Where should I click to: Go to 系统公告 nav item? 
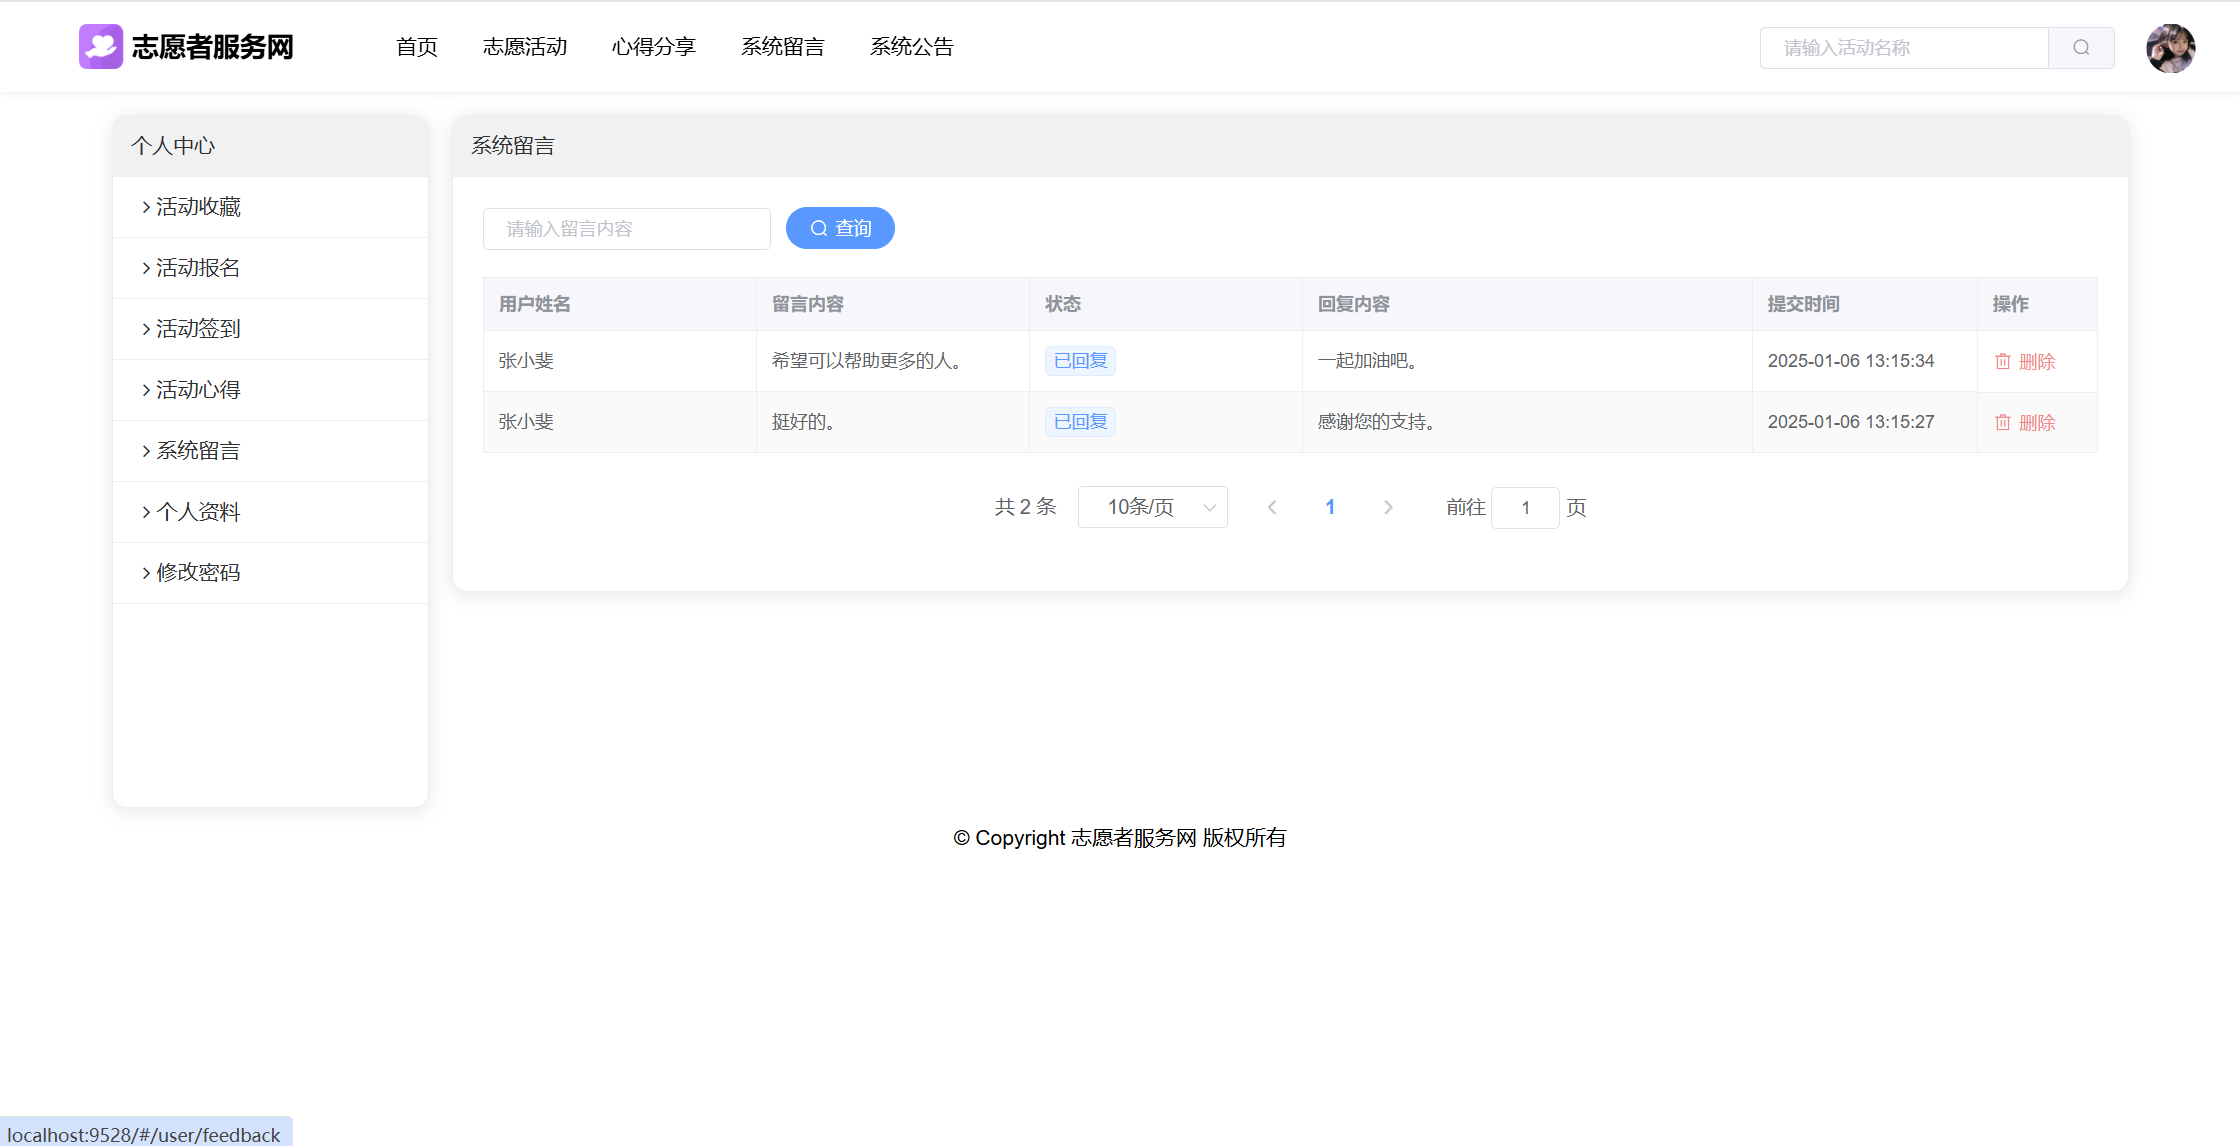[x=912, y=47]
